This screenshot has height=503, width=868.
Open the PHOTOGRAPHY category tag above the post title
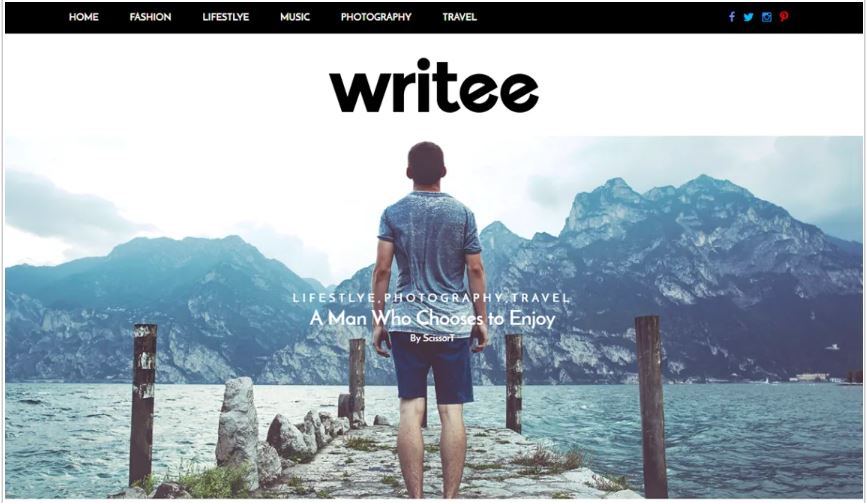(x=444, y=298)
